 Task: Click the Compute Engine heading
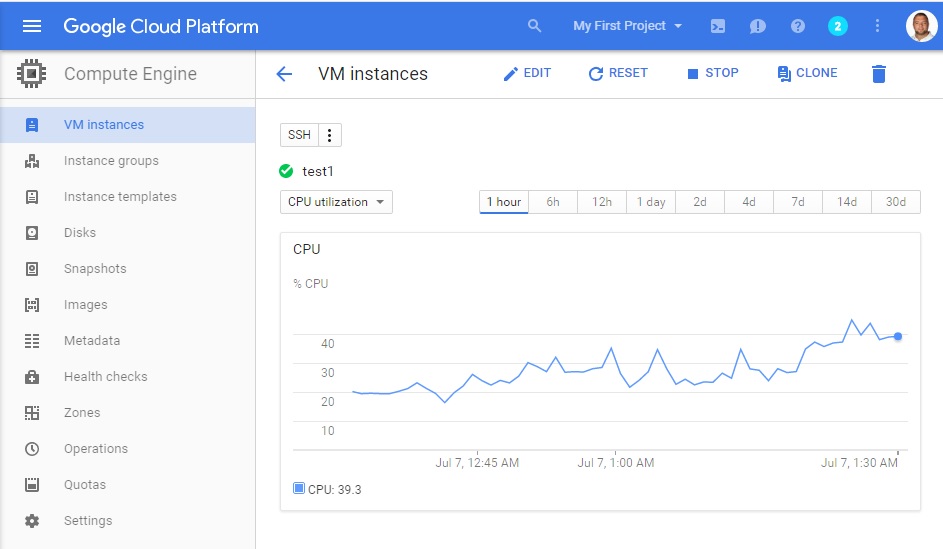pos(131,73)
